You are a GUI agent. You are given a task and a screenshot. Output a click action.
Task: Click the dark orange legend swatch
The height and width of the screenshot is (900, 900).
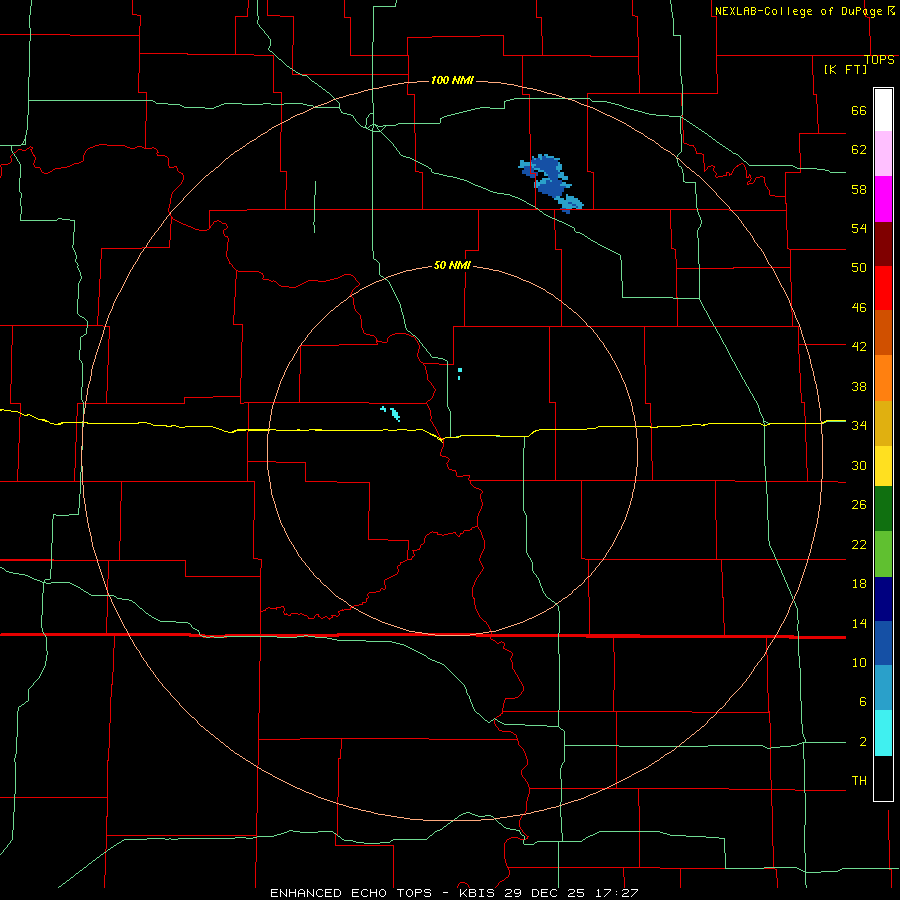click(x=883, y=333)
